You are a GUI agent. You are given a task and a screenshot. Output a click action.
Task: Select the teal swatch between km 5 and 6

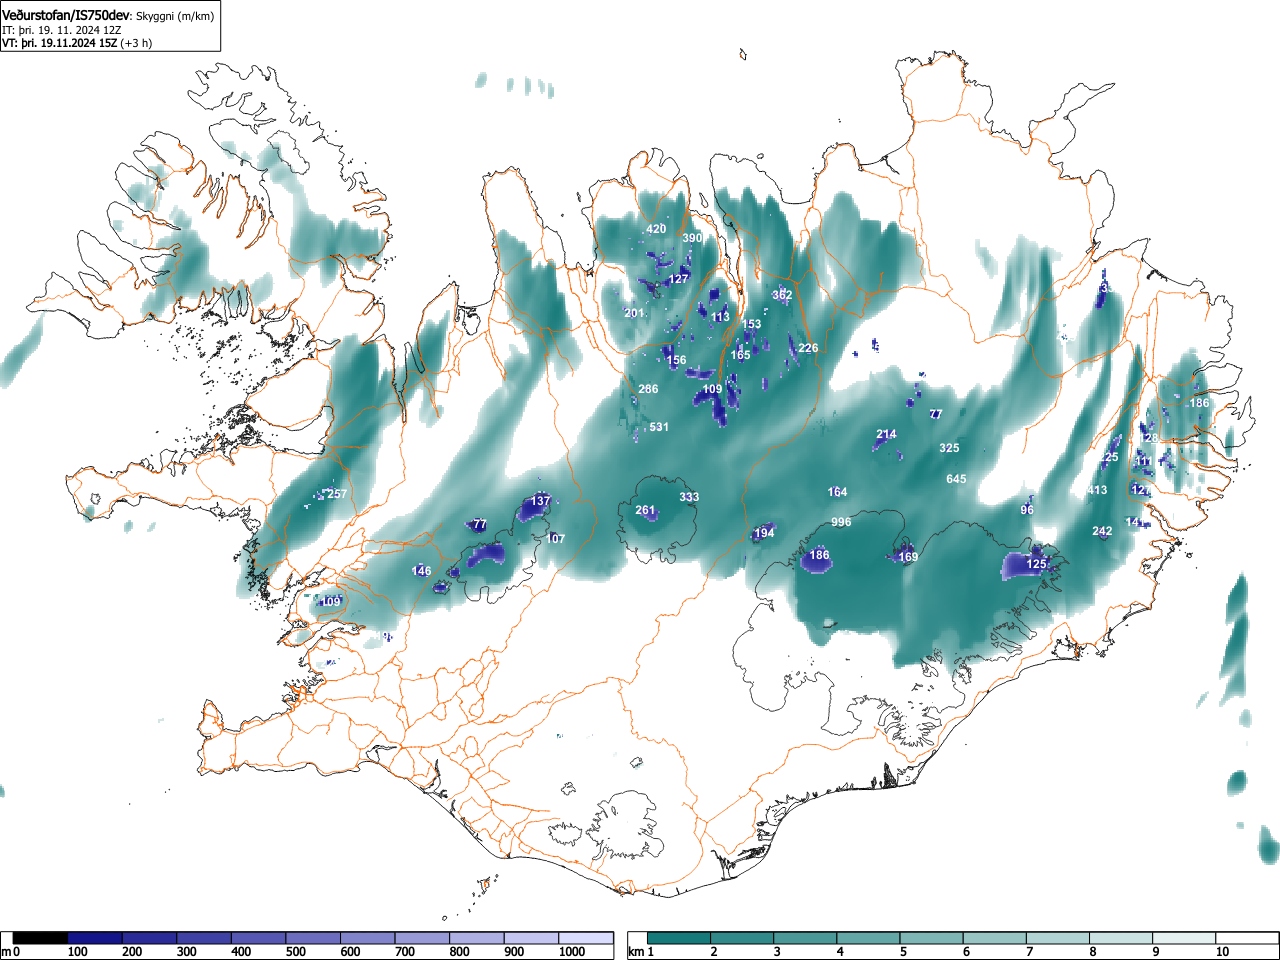tap(932, 938)
